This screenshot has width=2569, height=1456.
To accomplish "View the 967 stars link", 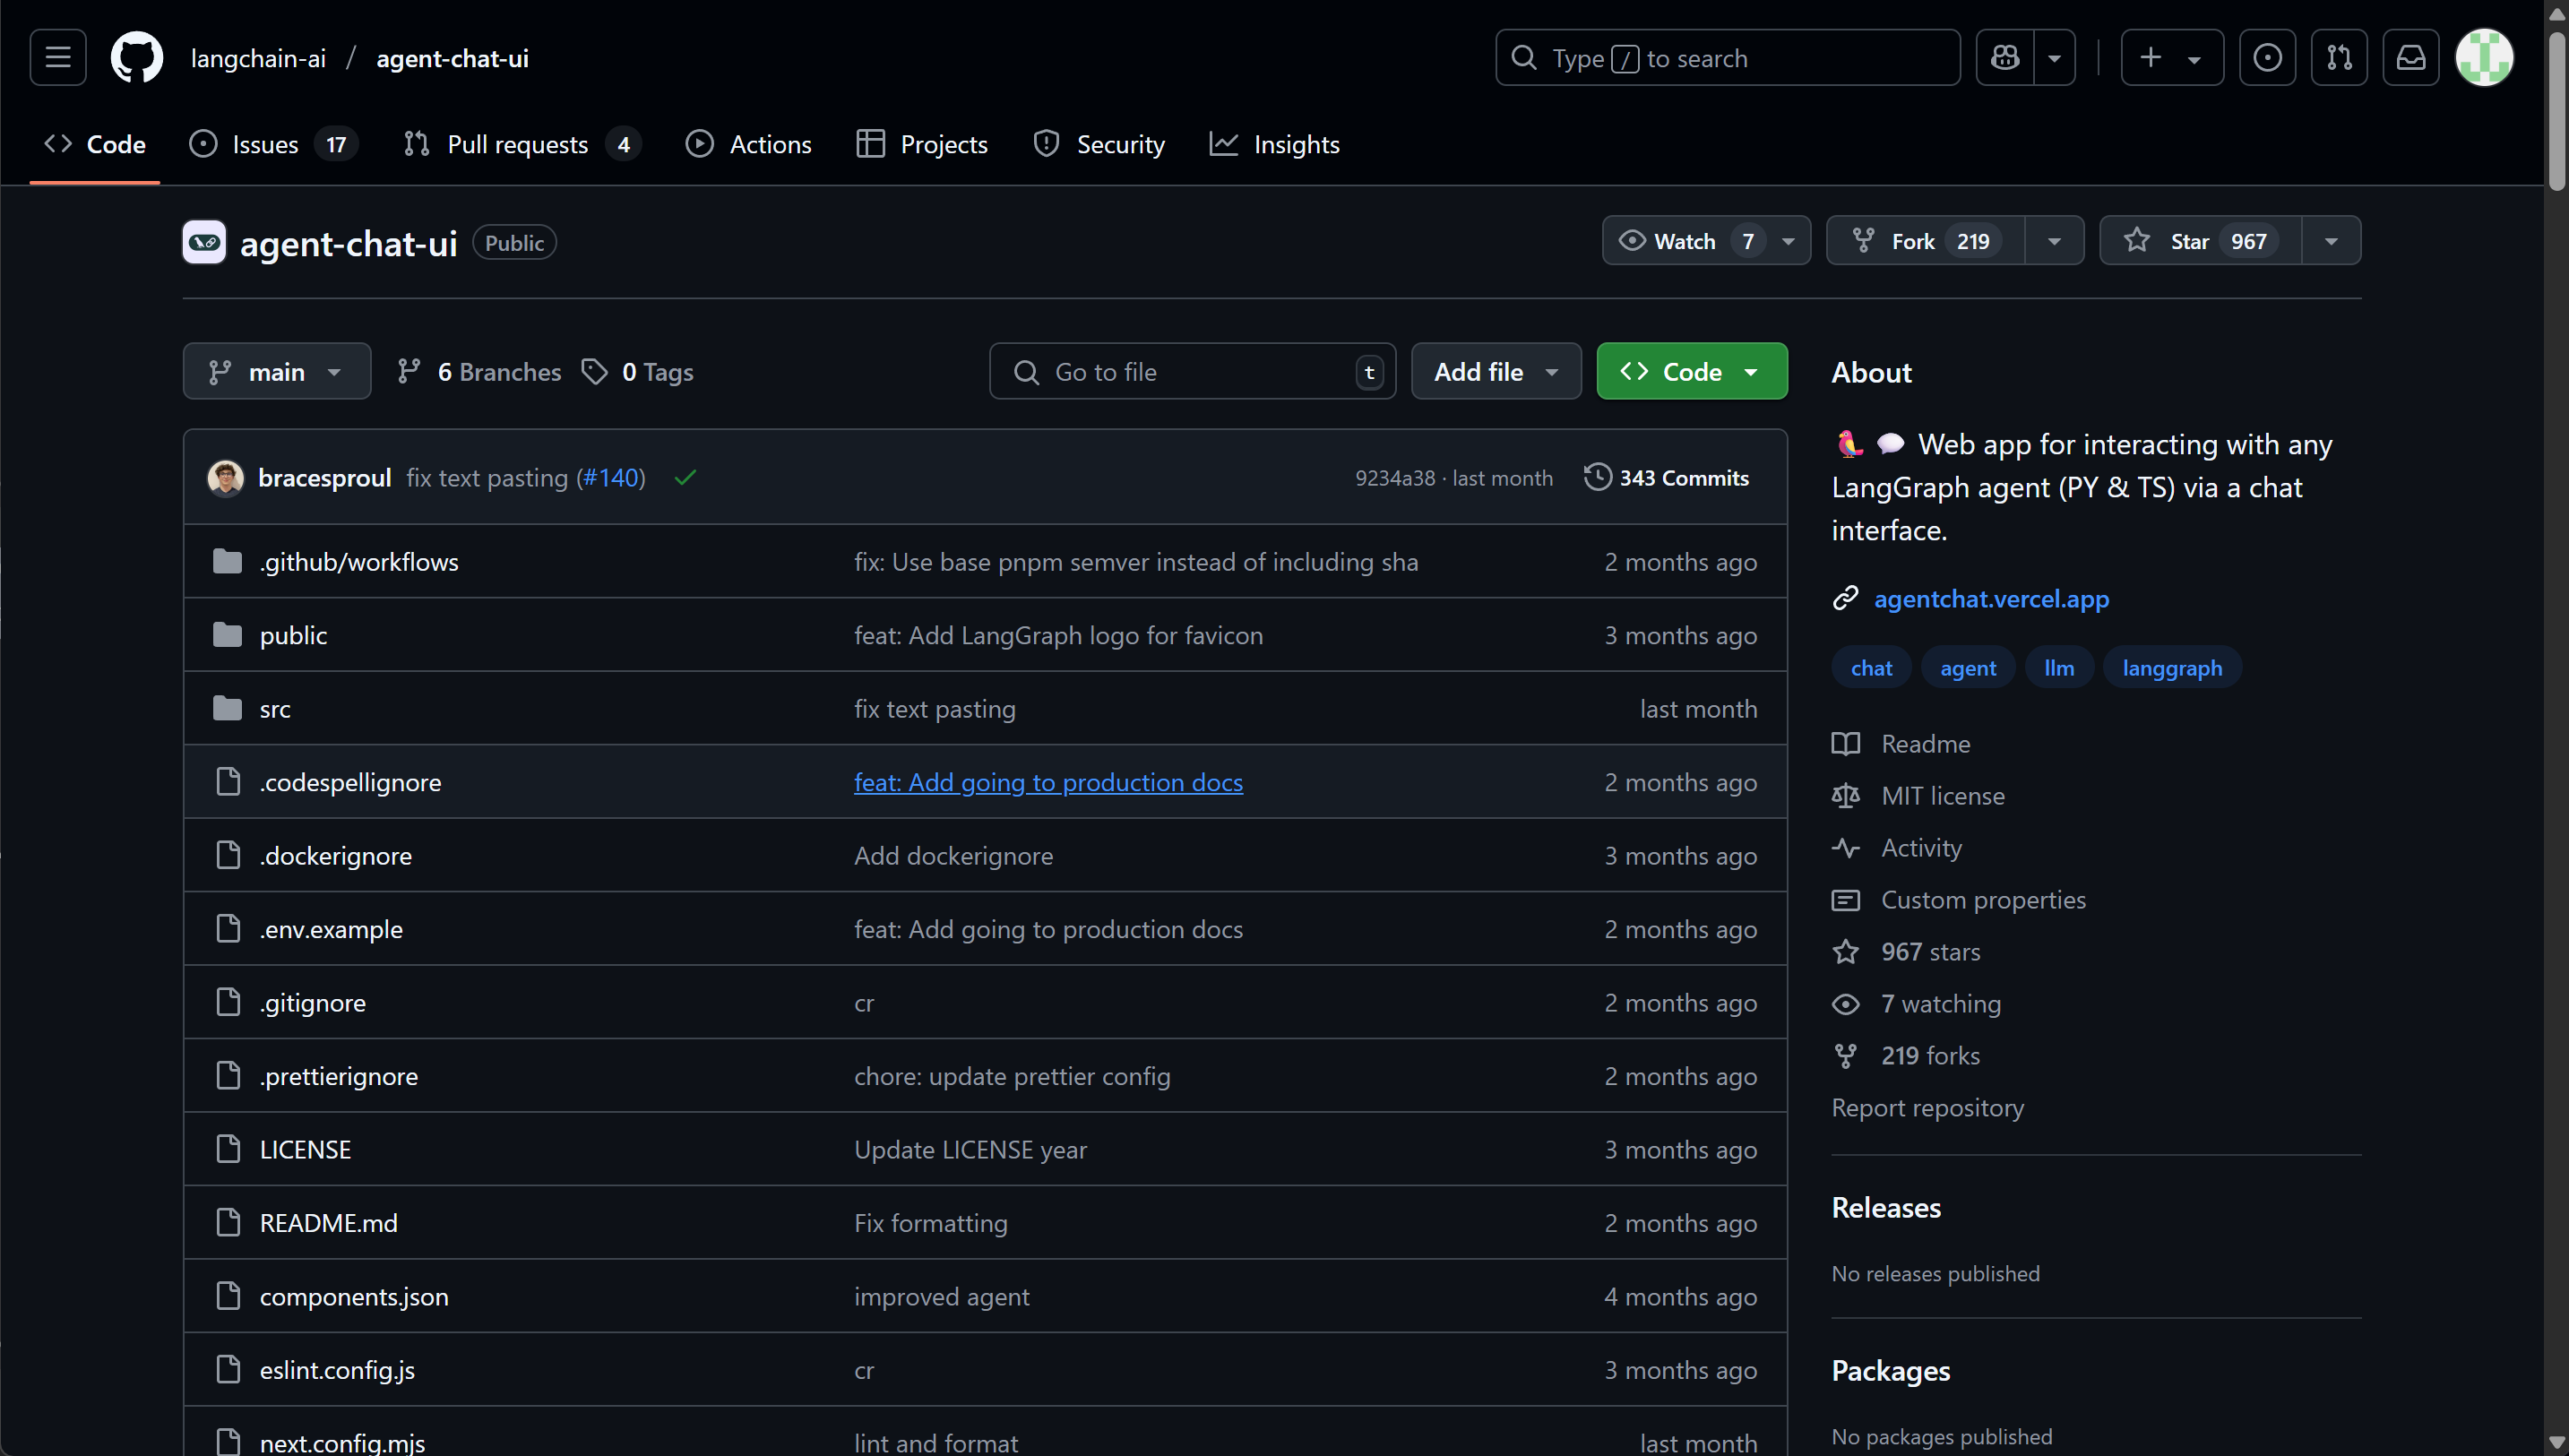I will (1906, 952).
